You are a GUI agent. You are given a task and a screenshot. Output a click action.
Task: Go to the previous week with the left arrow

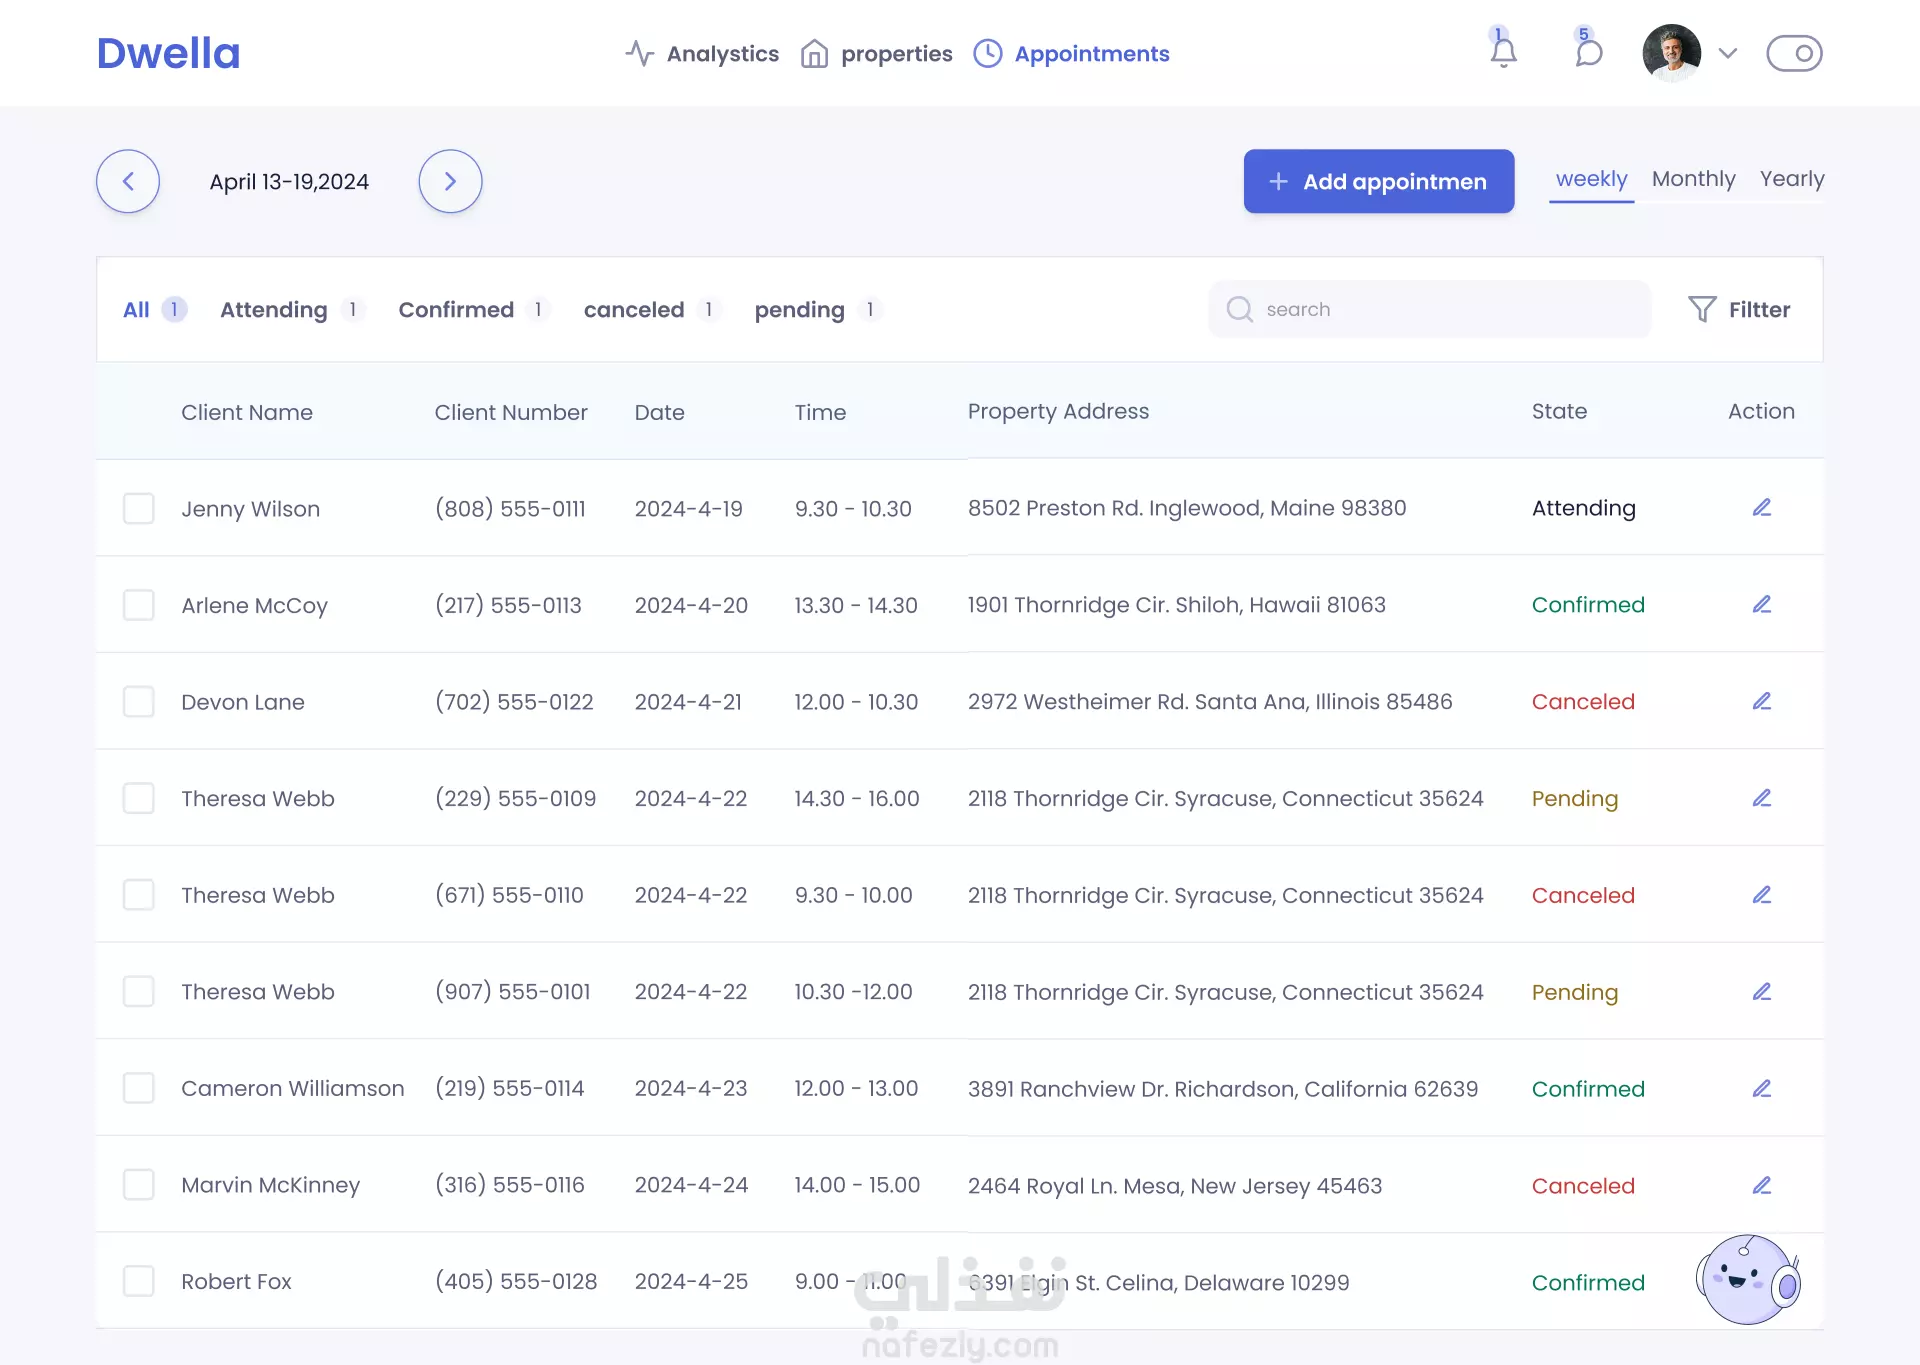pos(128,181)
